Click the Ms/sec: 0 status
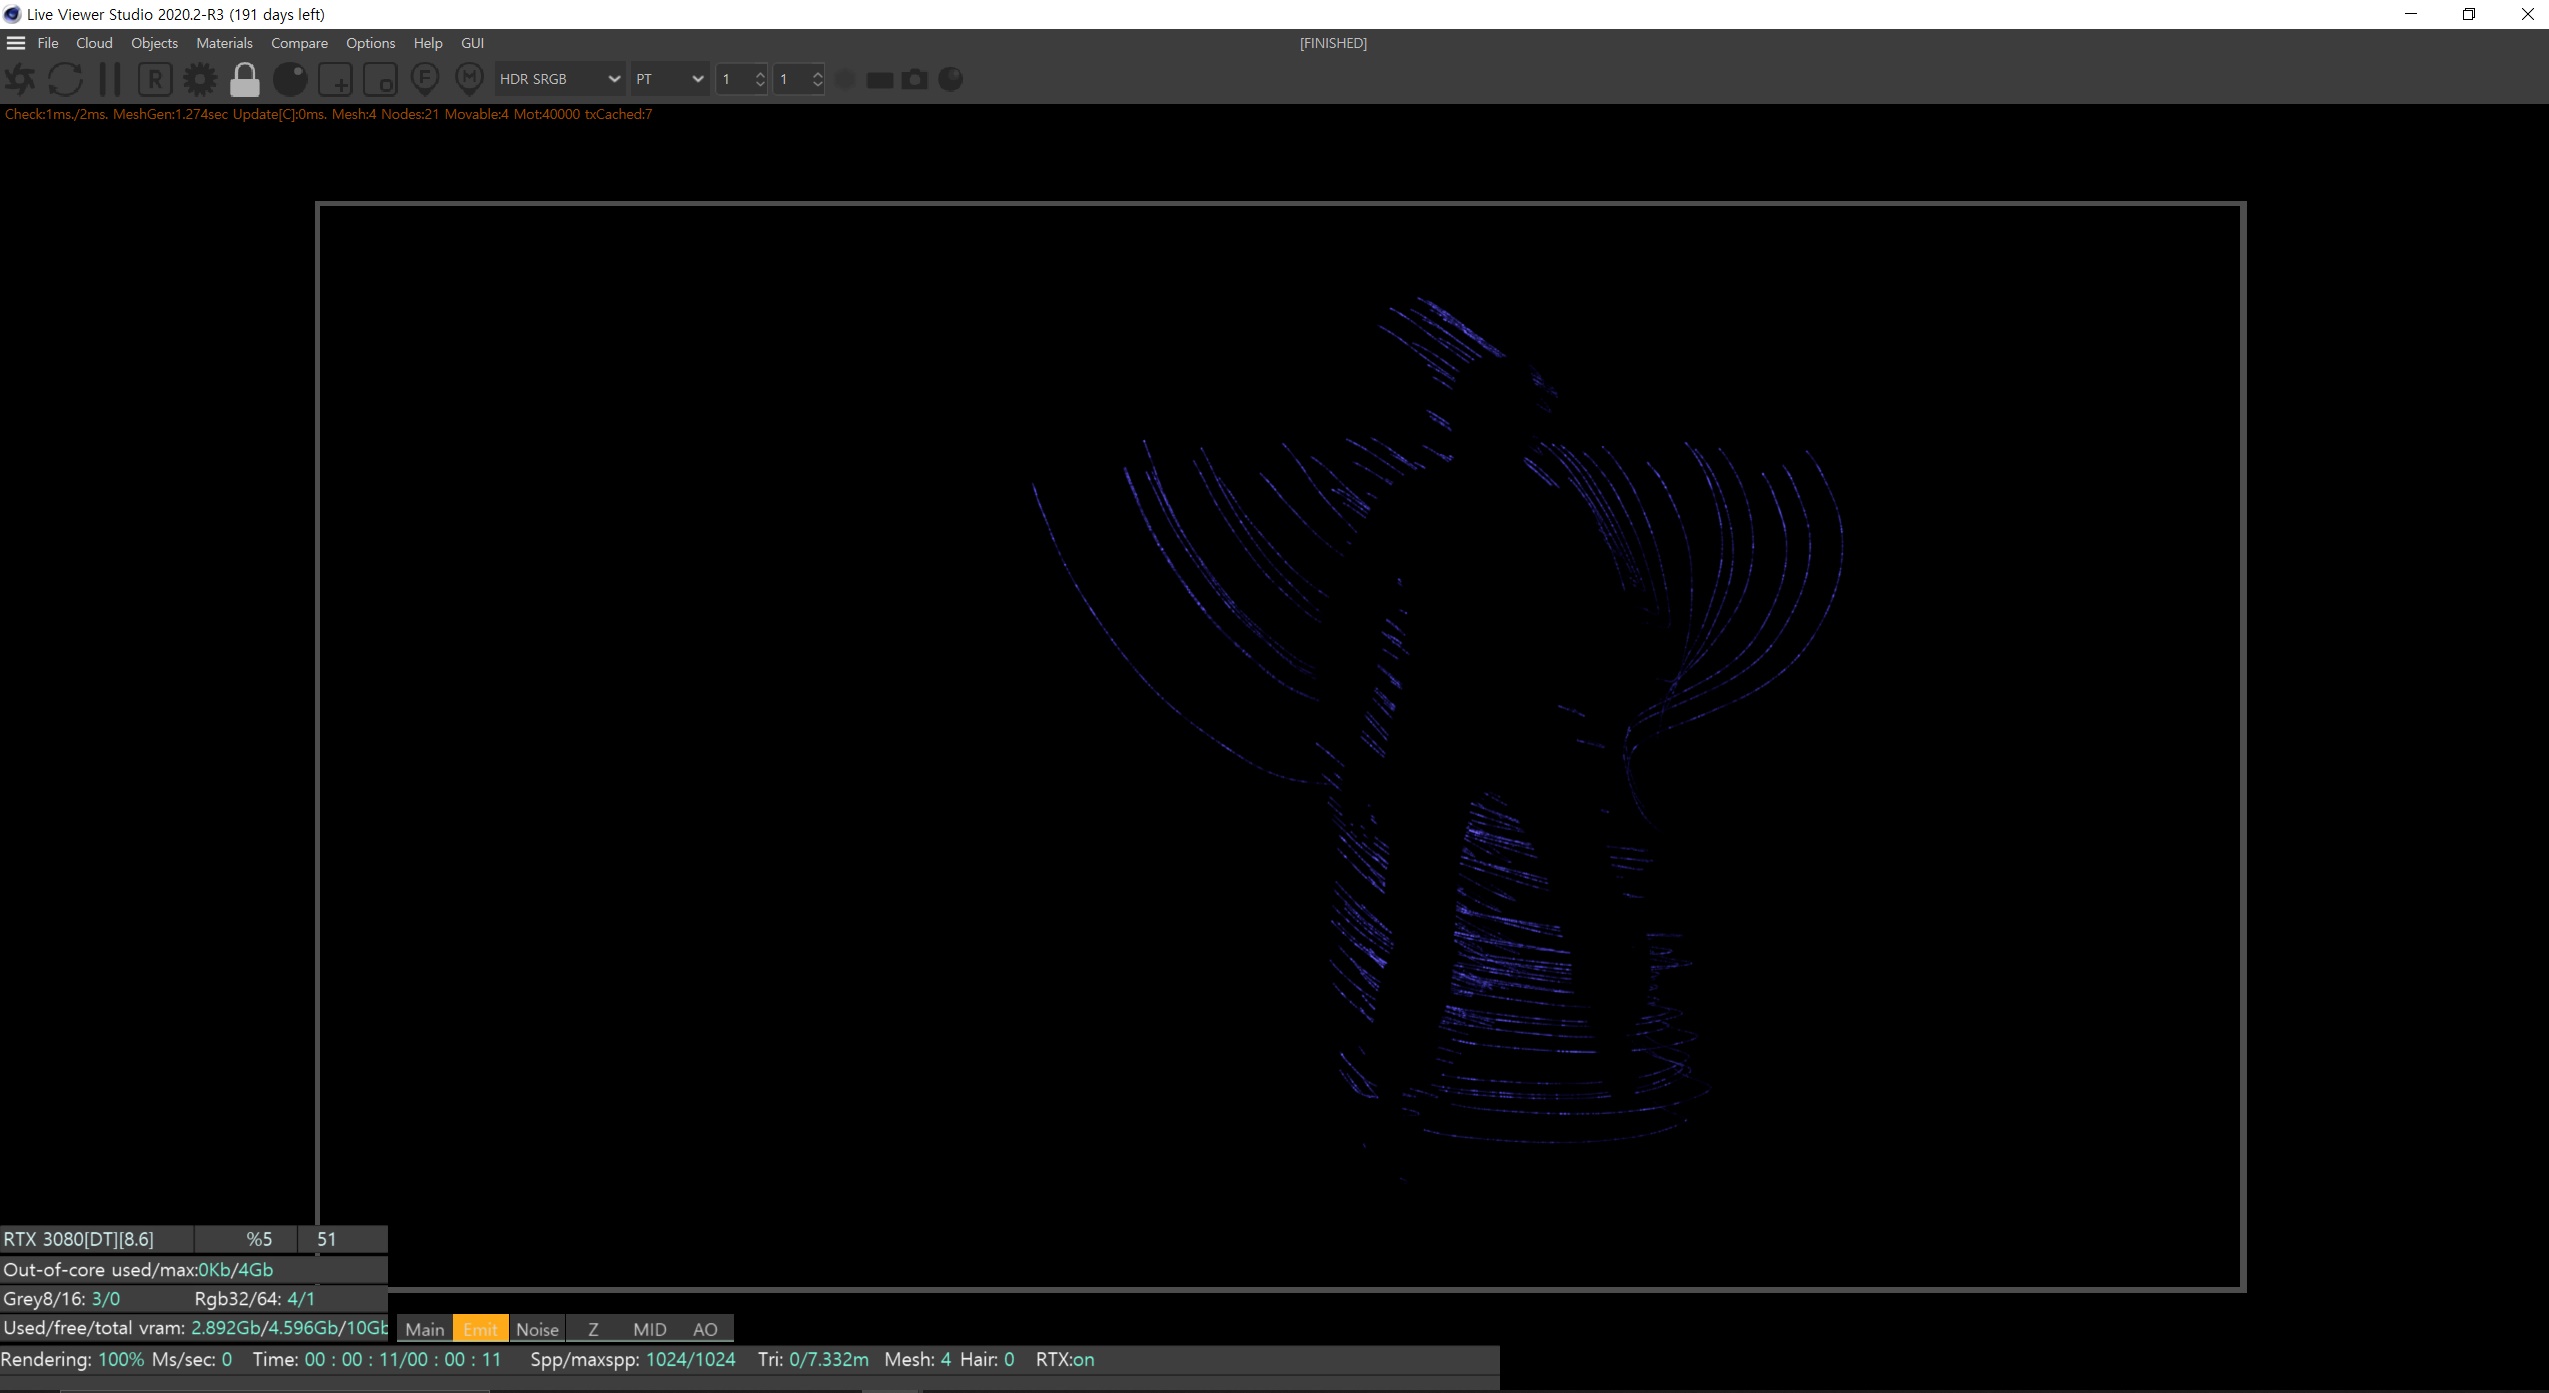 (x=192, y=1359)
